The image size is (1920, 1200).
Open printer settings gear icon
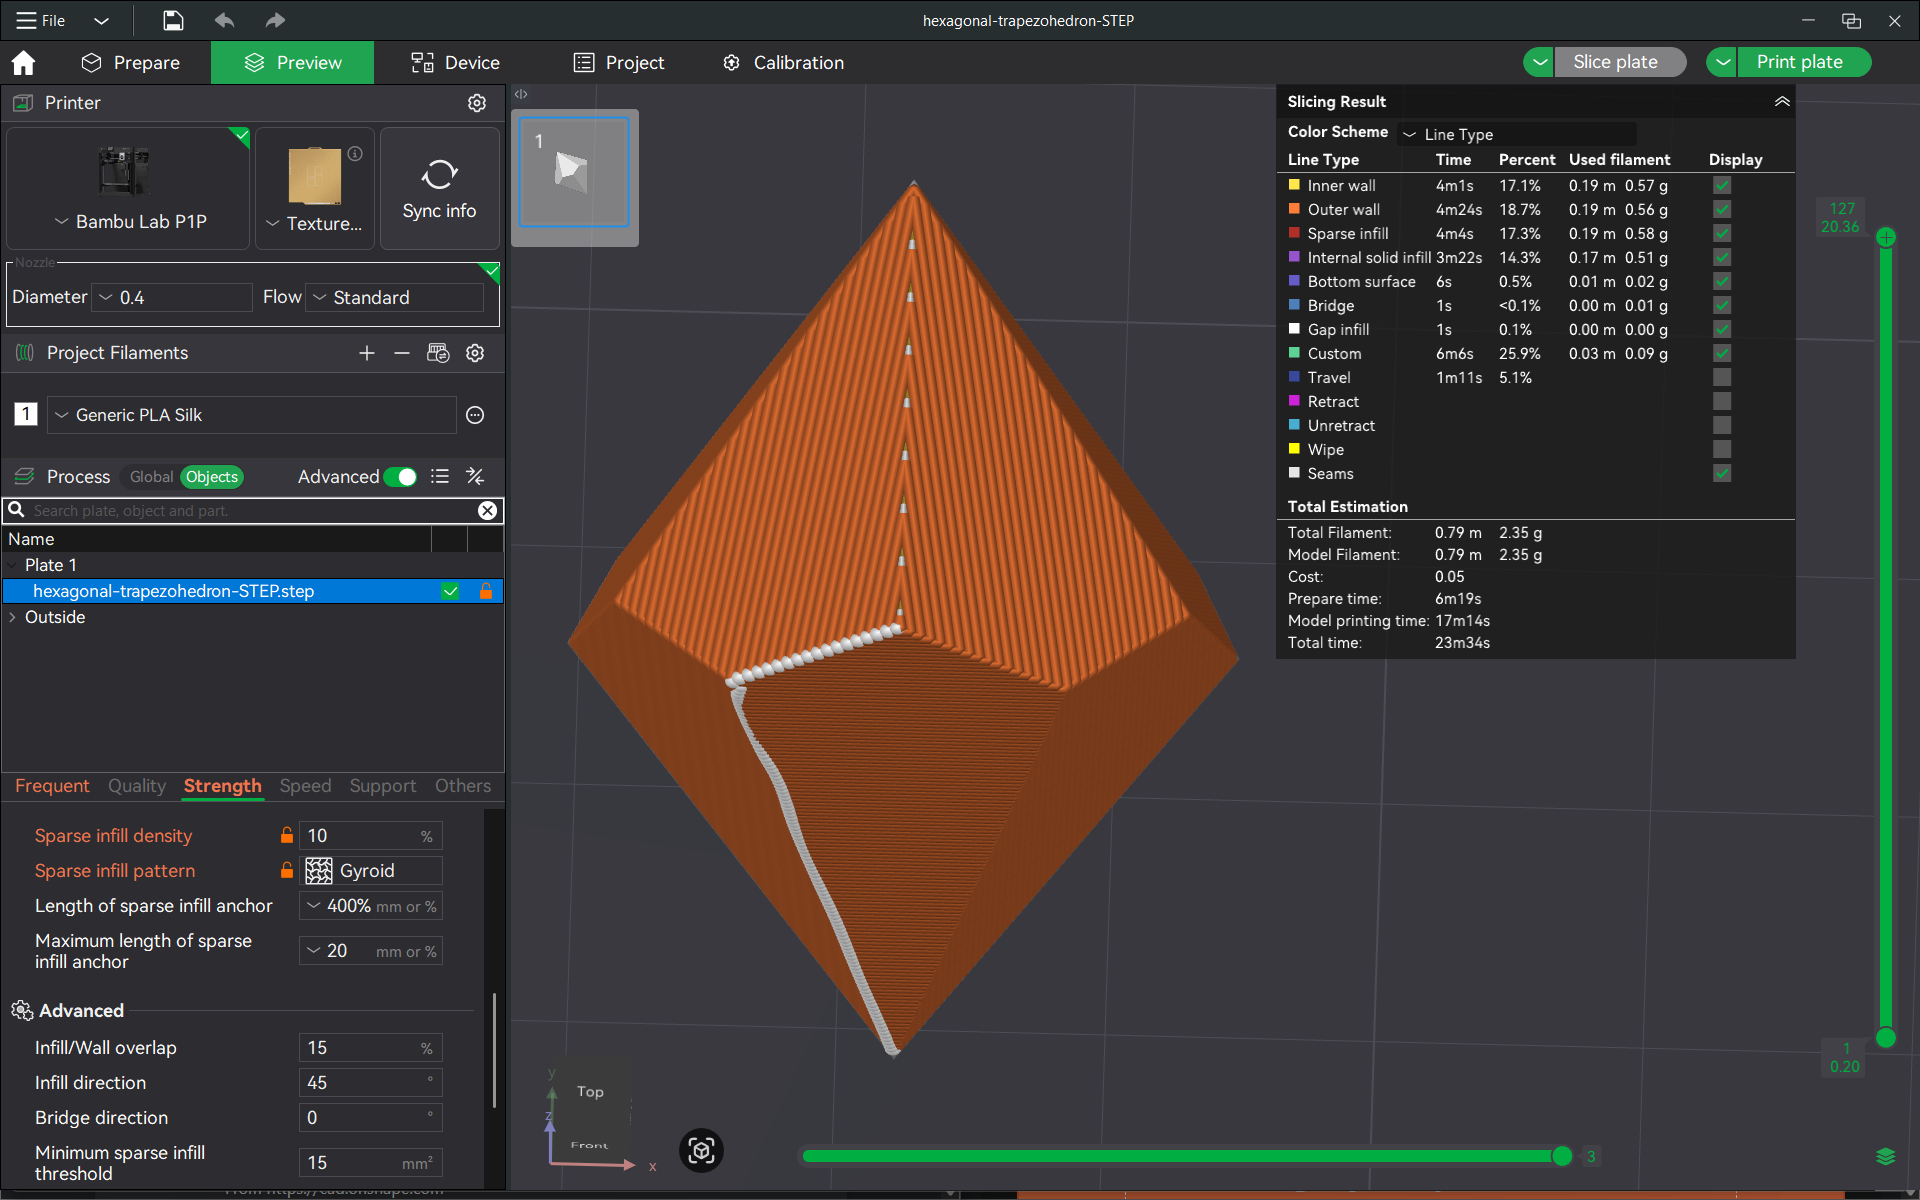tap(477, 103)
